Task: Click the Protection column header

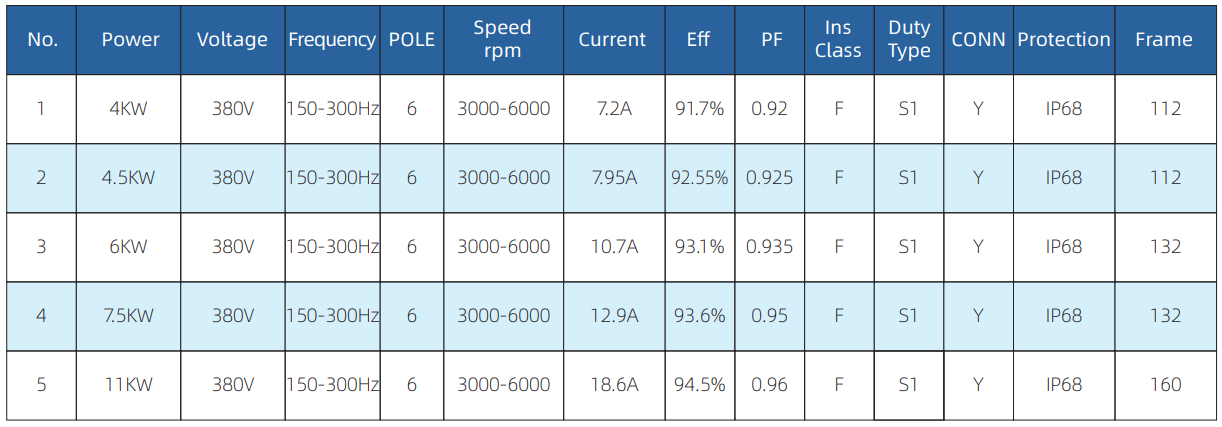Action: point(1063,40)
